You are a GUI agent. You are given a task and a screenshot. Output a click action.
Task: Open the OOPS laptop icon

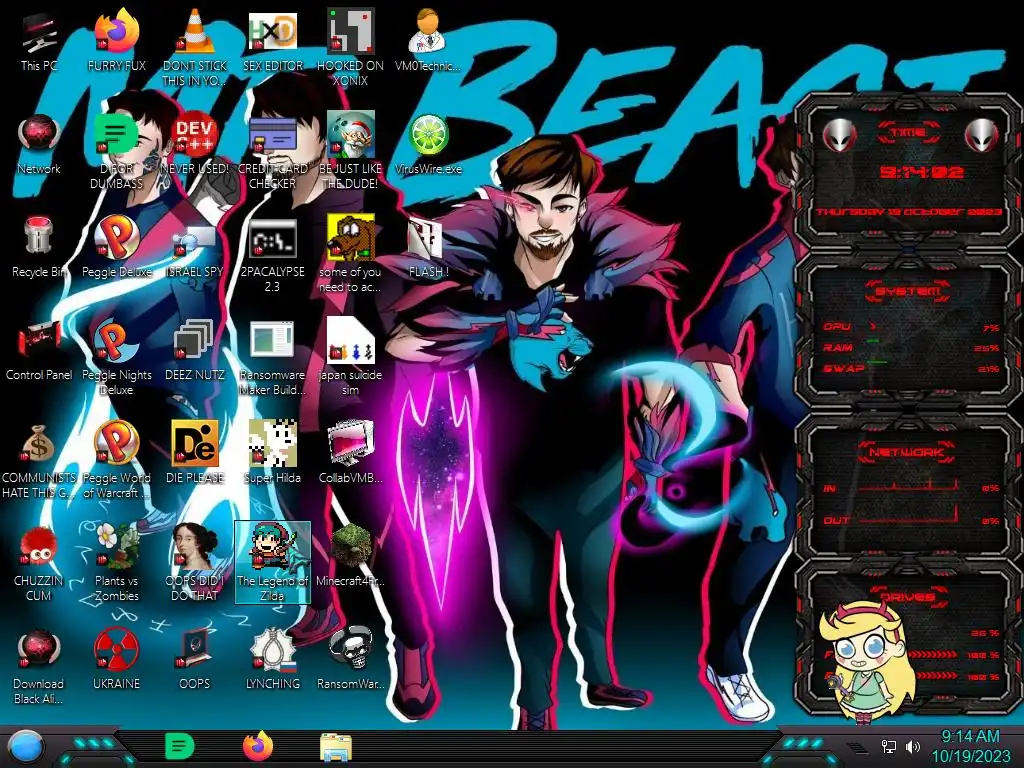(195, 659)
